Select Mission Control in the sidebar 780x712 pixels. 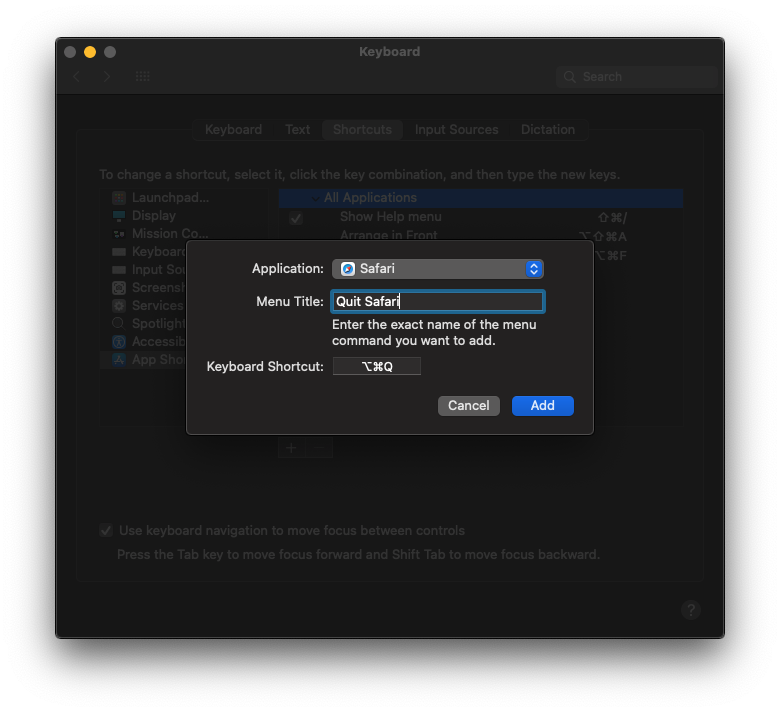(x=183, y=233)
